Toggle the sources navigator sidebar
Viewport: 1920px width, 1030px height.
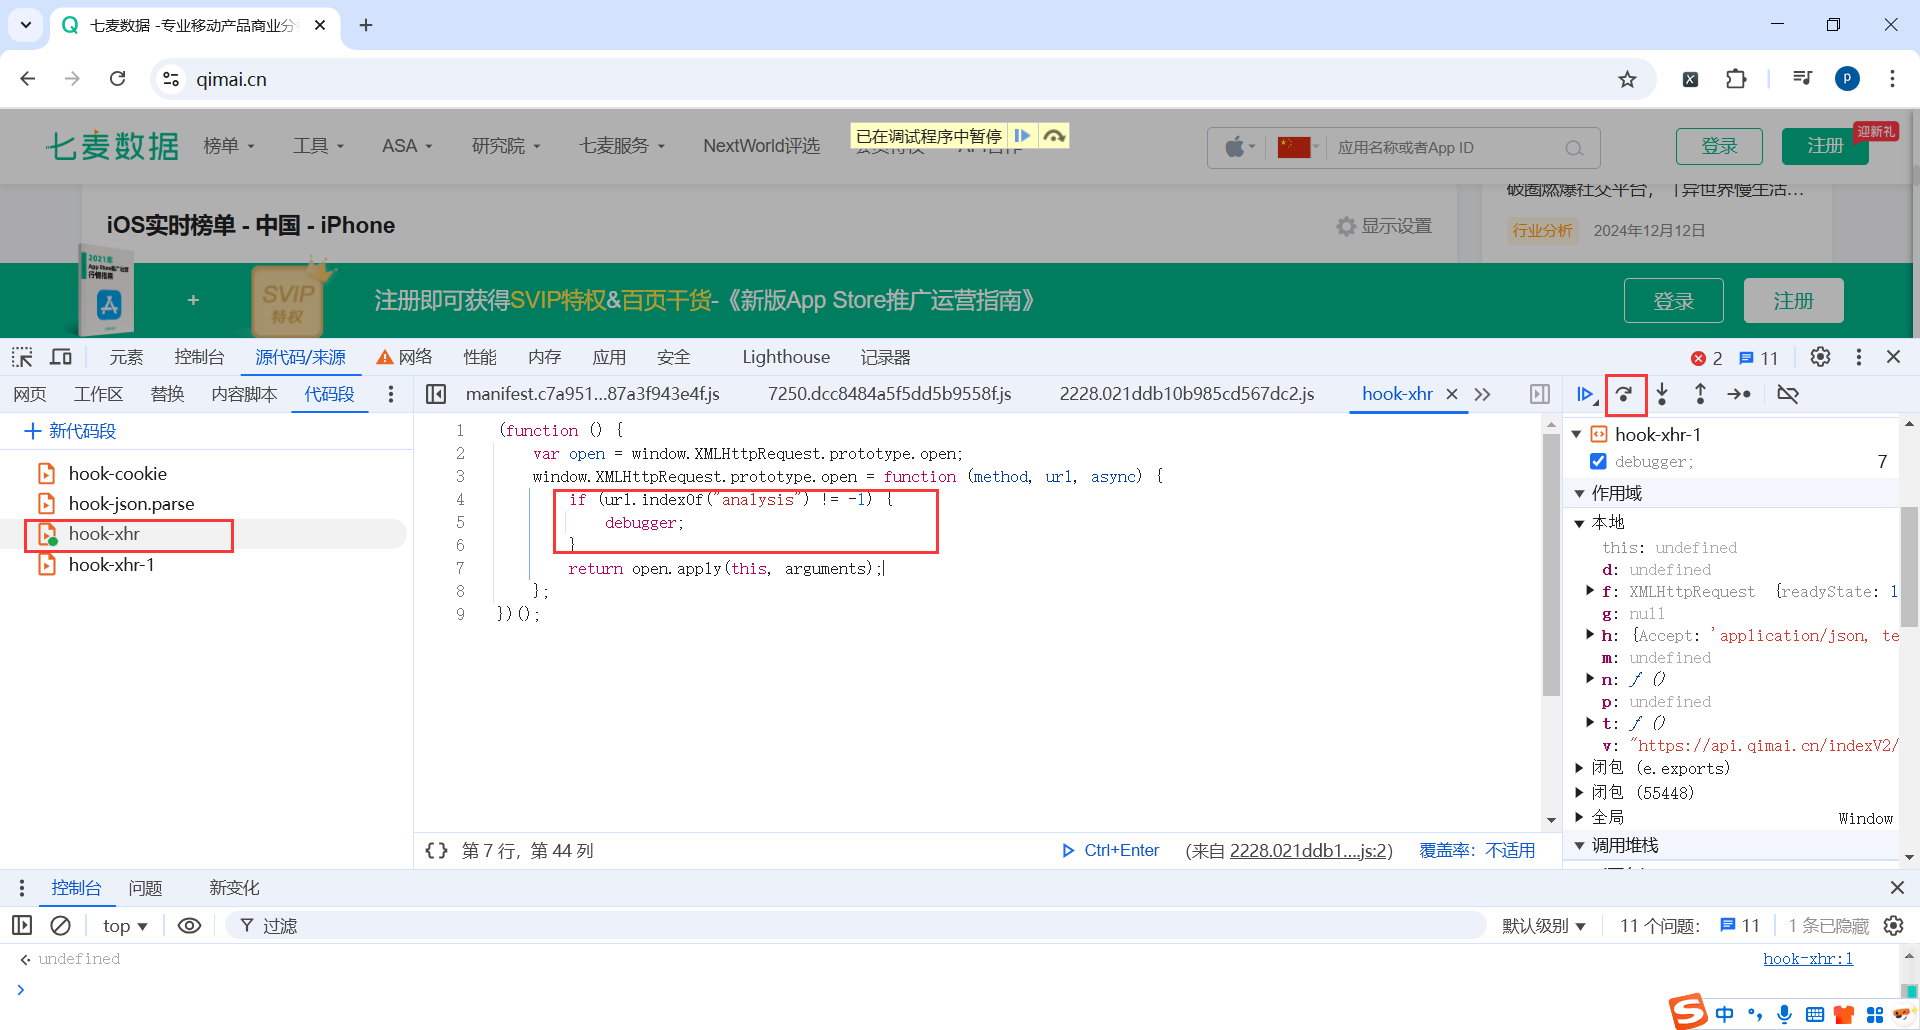pos(436,394)
